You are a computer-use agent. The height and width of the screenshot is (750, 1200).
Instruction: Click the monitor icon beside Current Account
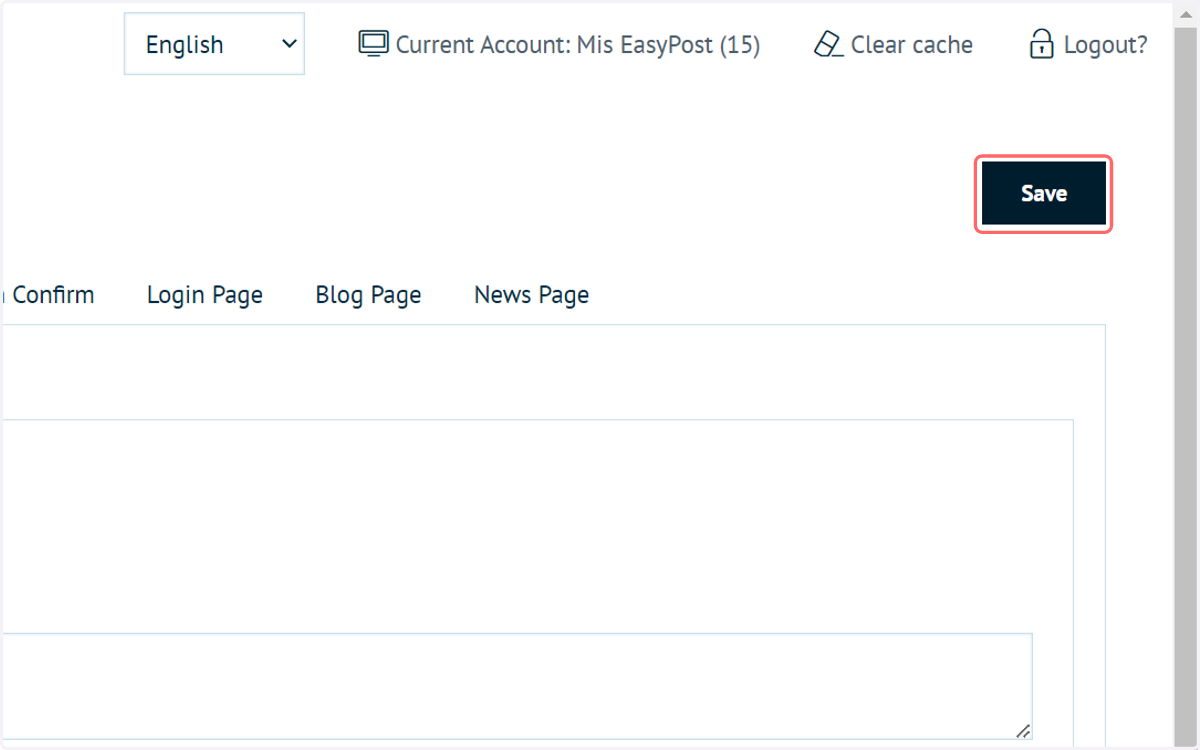pyautogui.click(x=373, y=44)
